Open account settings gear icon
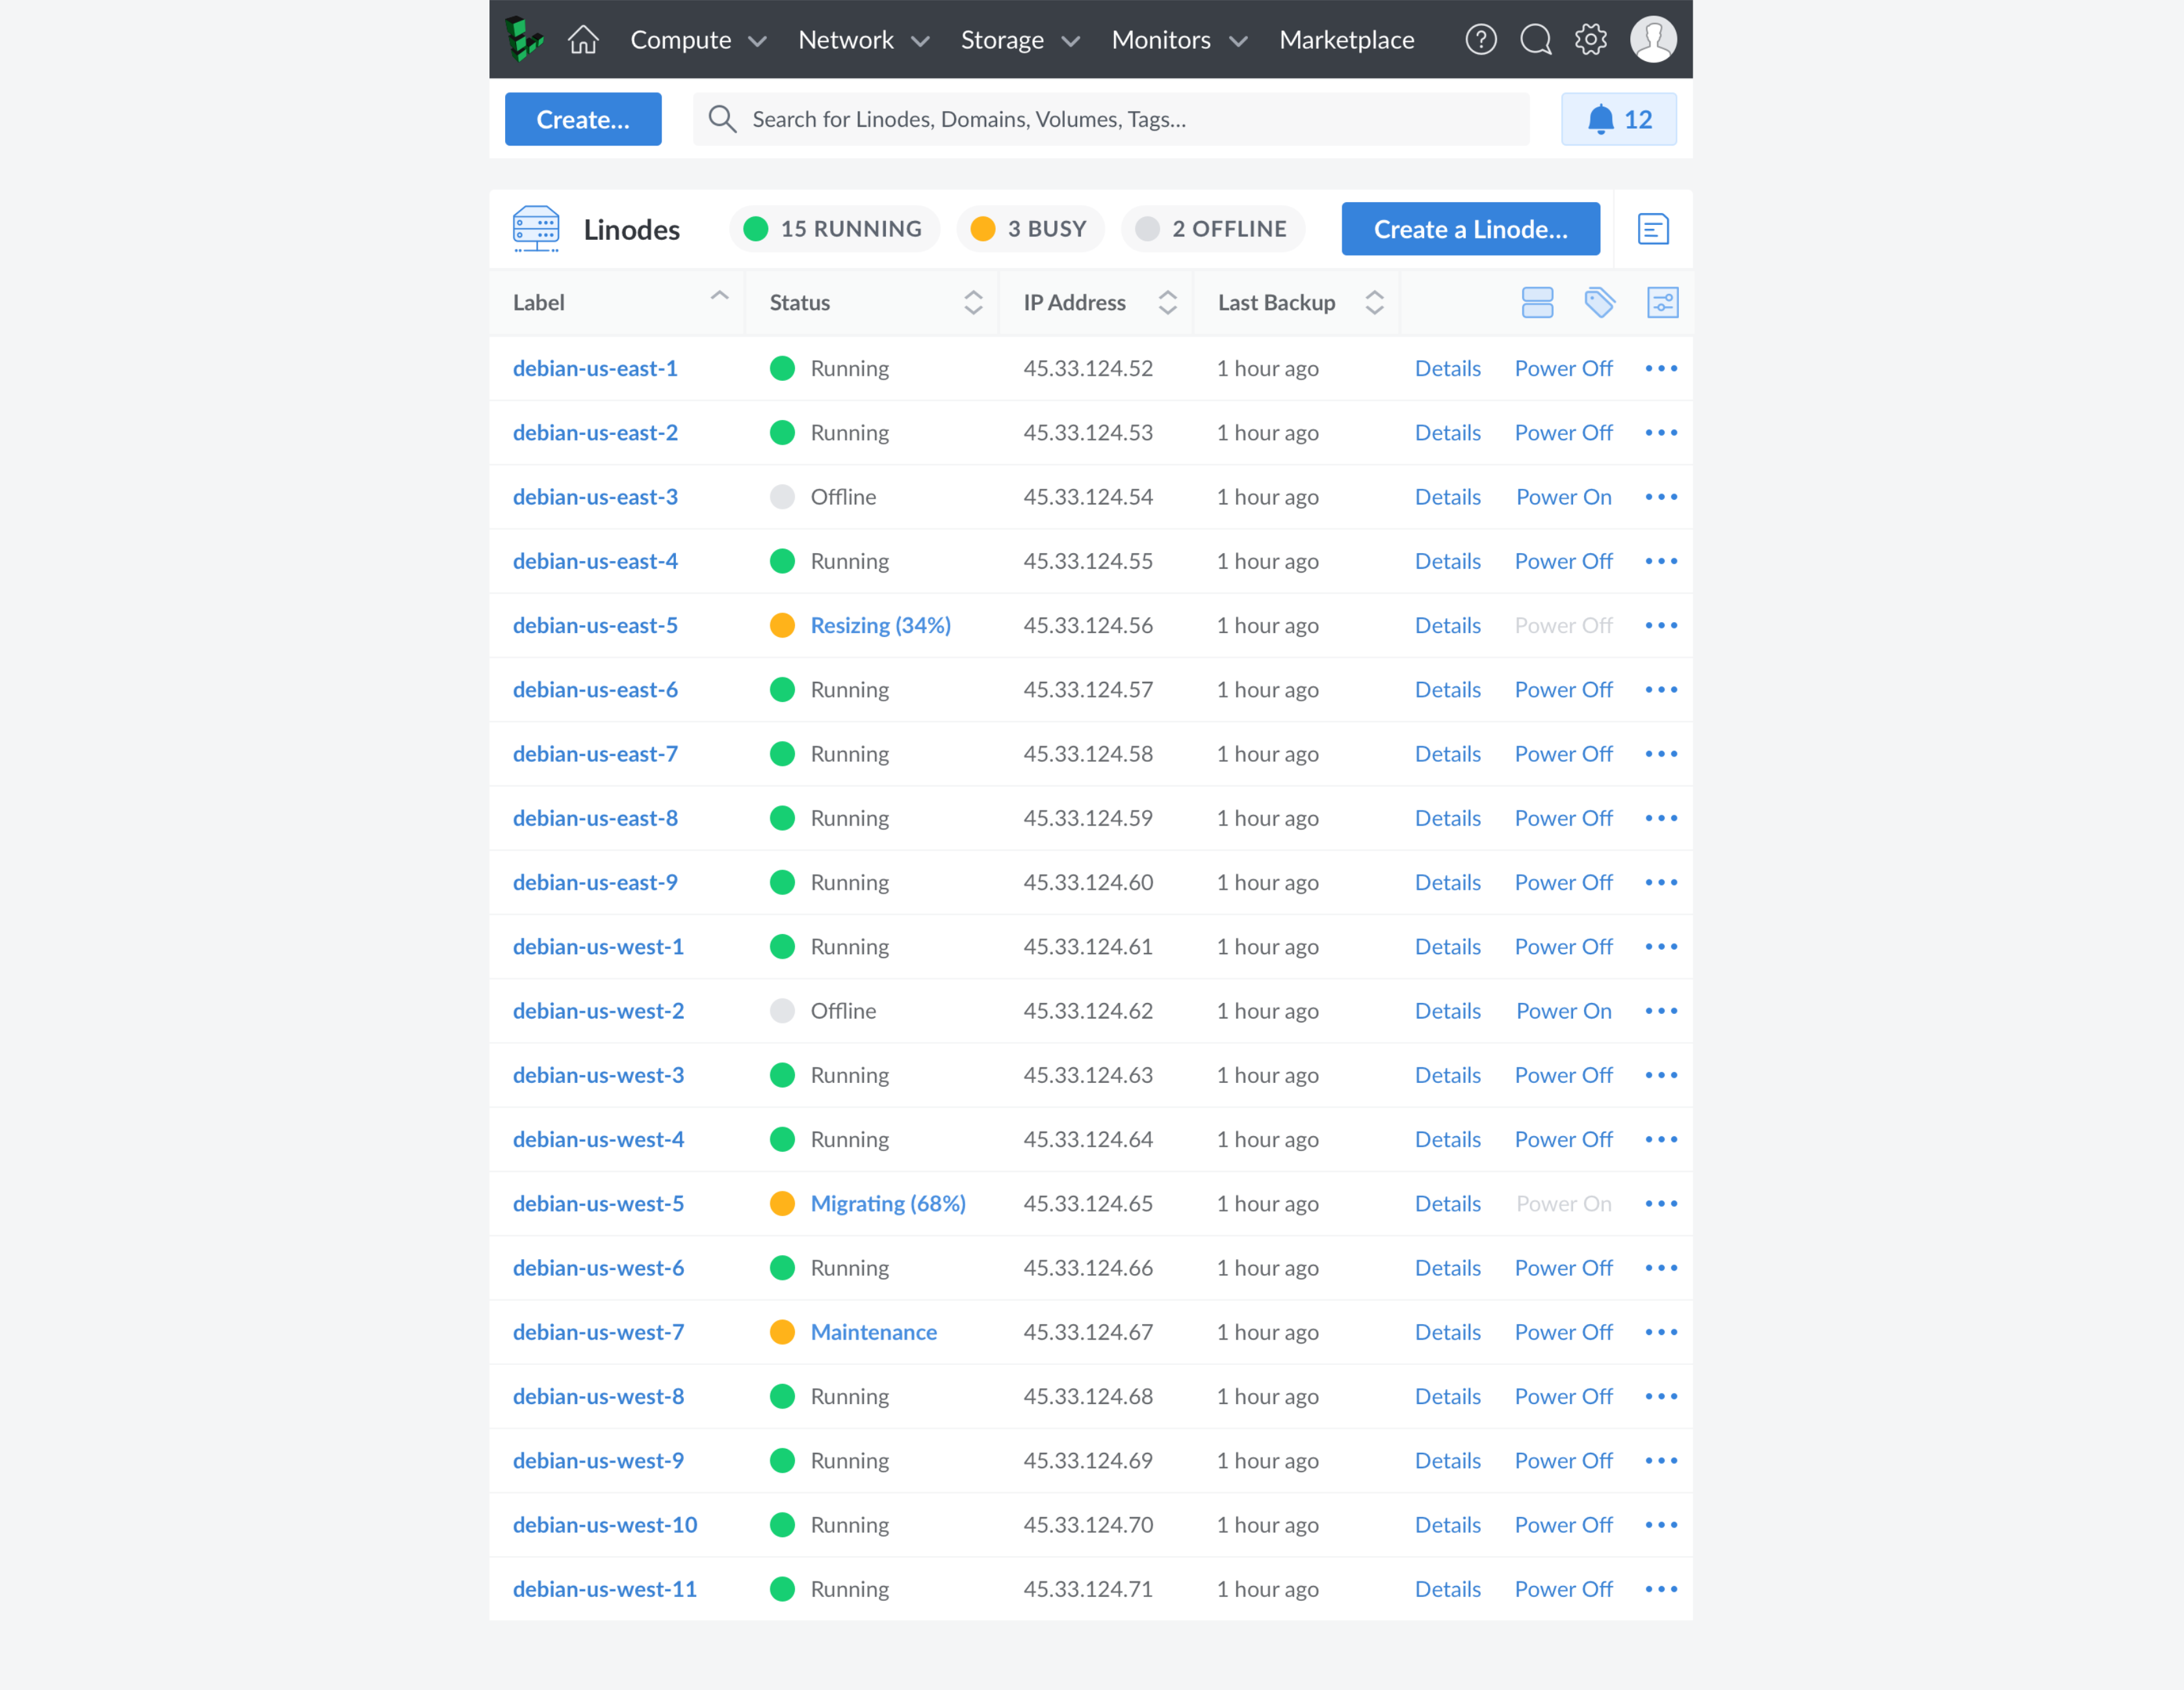 tap(1590, 39)
